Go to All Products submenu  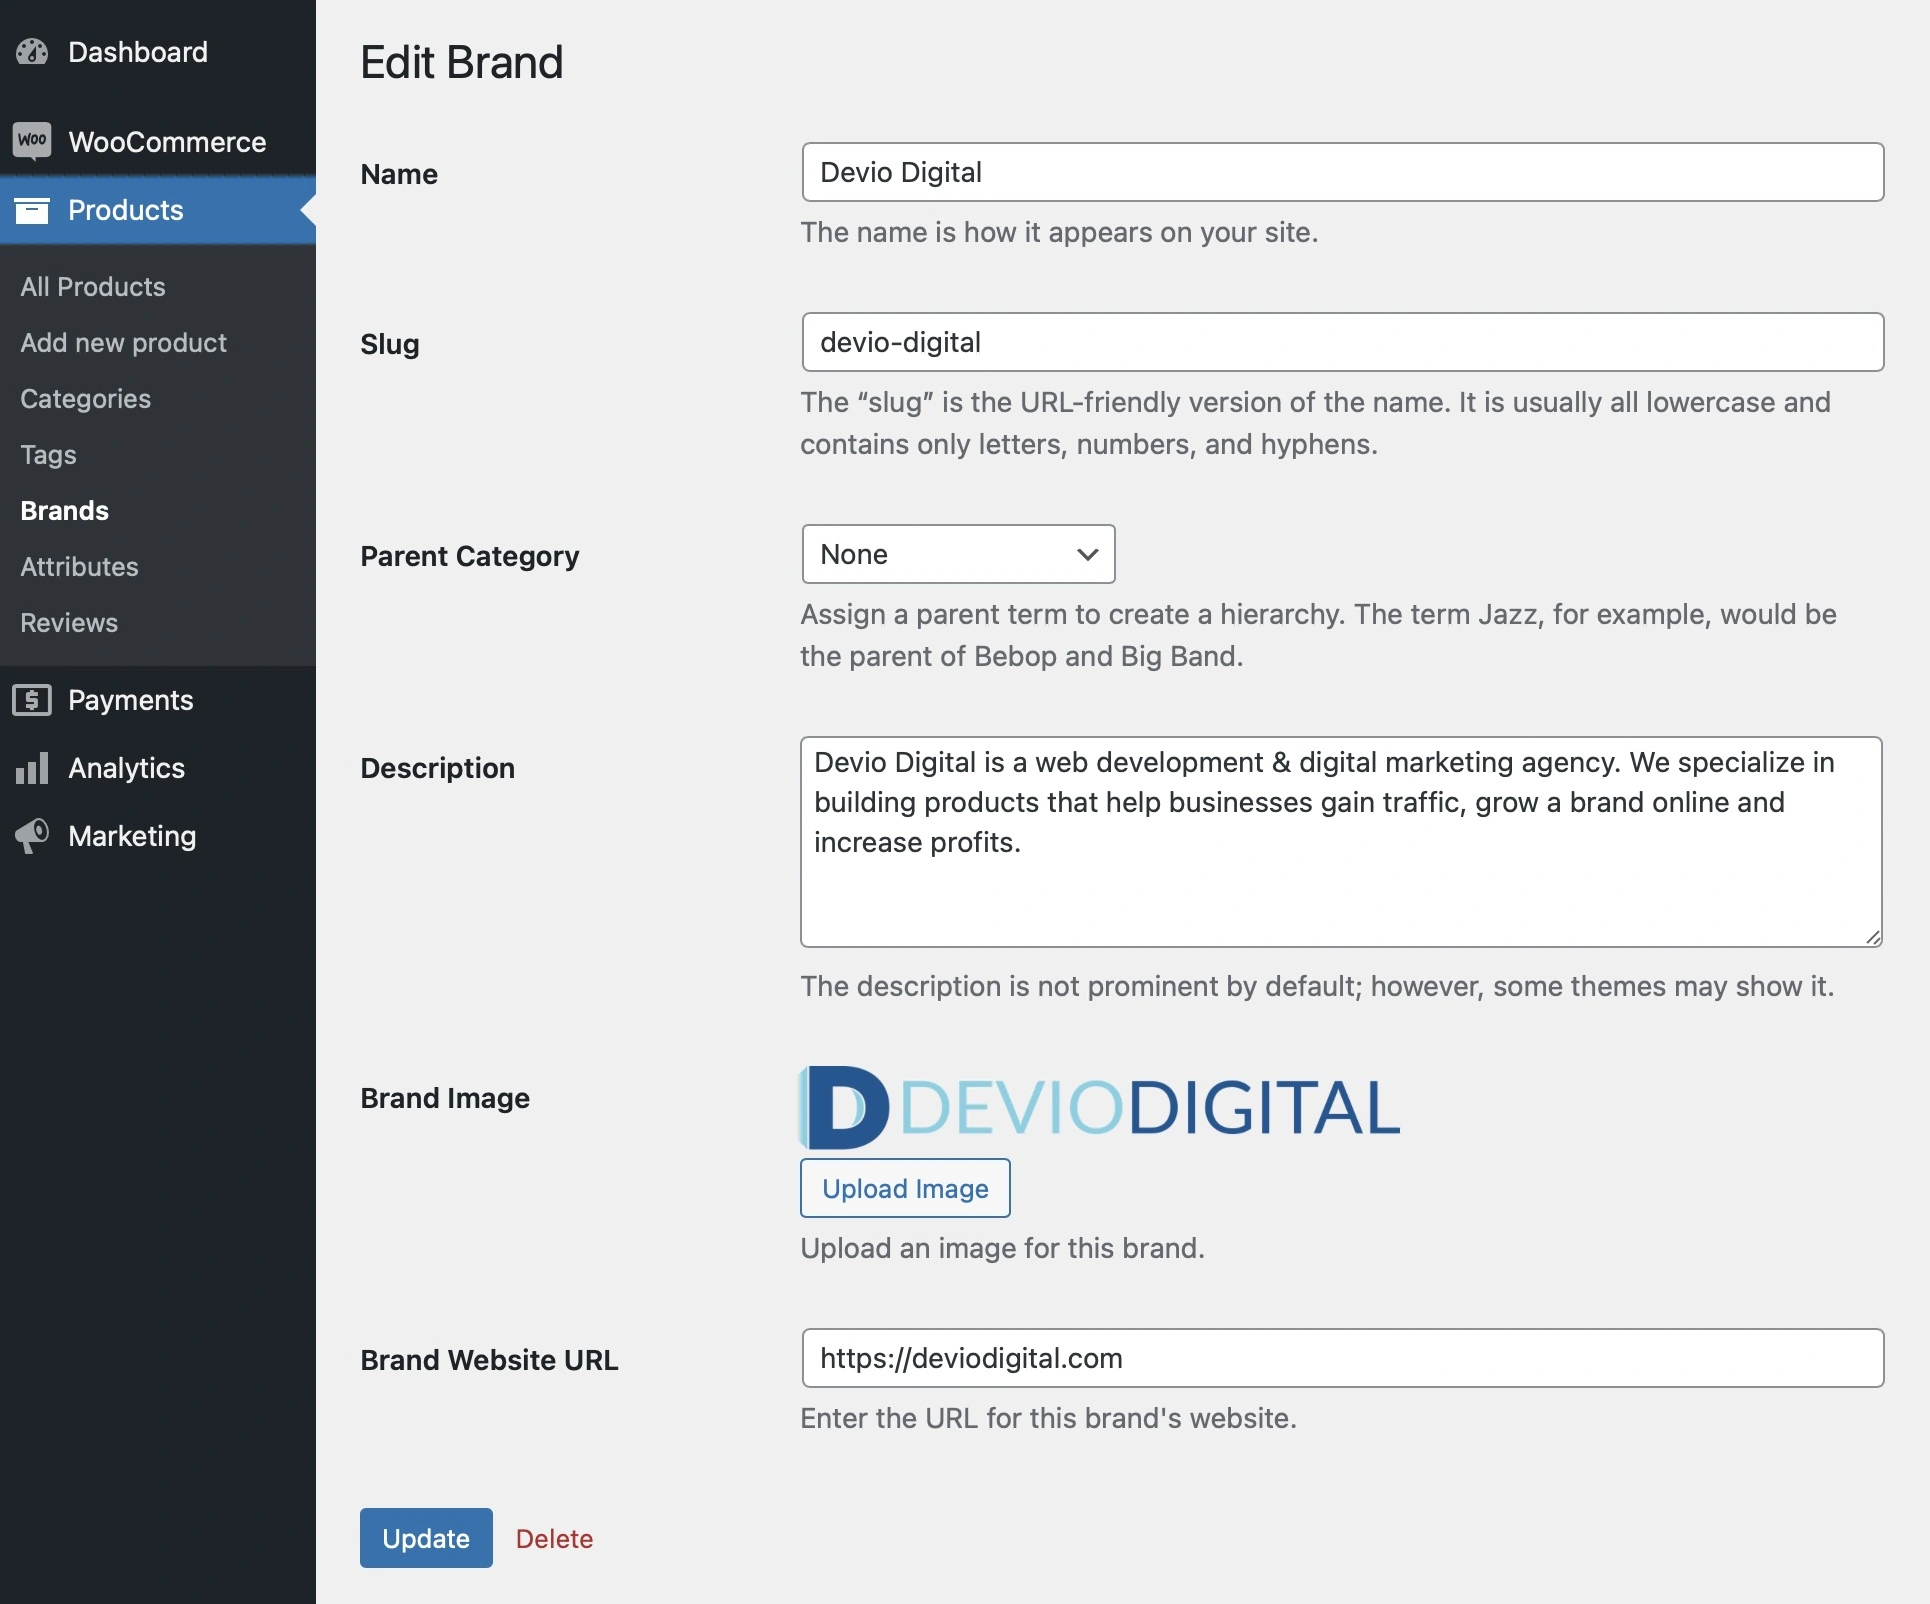point(93,287)
